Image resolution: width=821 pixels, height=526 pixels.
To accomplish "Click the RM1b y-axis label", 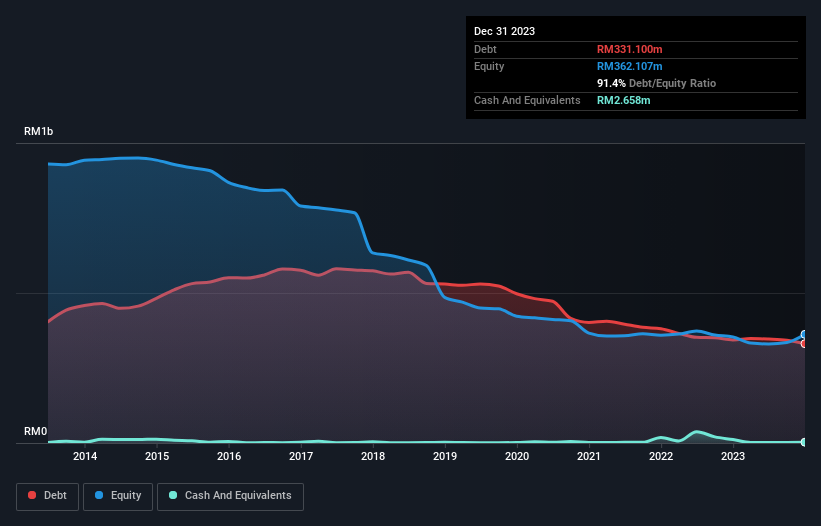I will pos(38,131).
